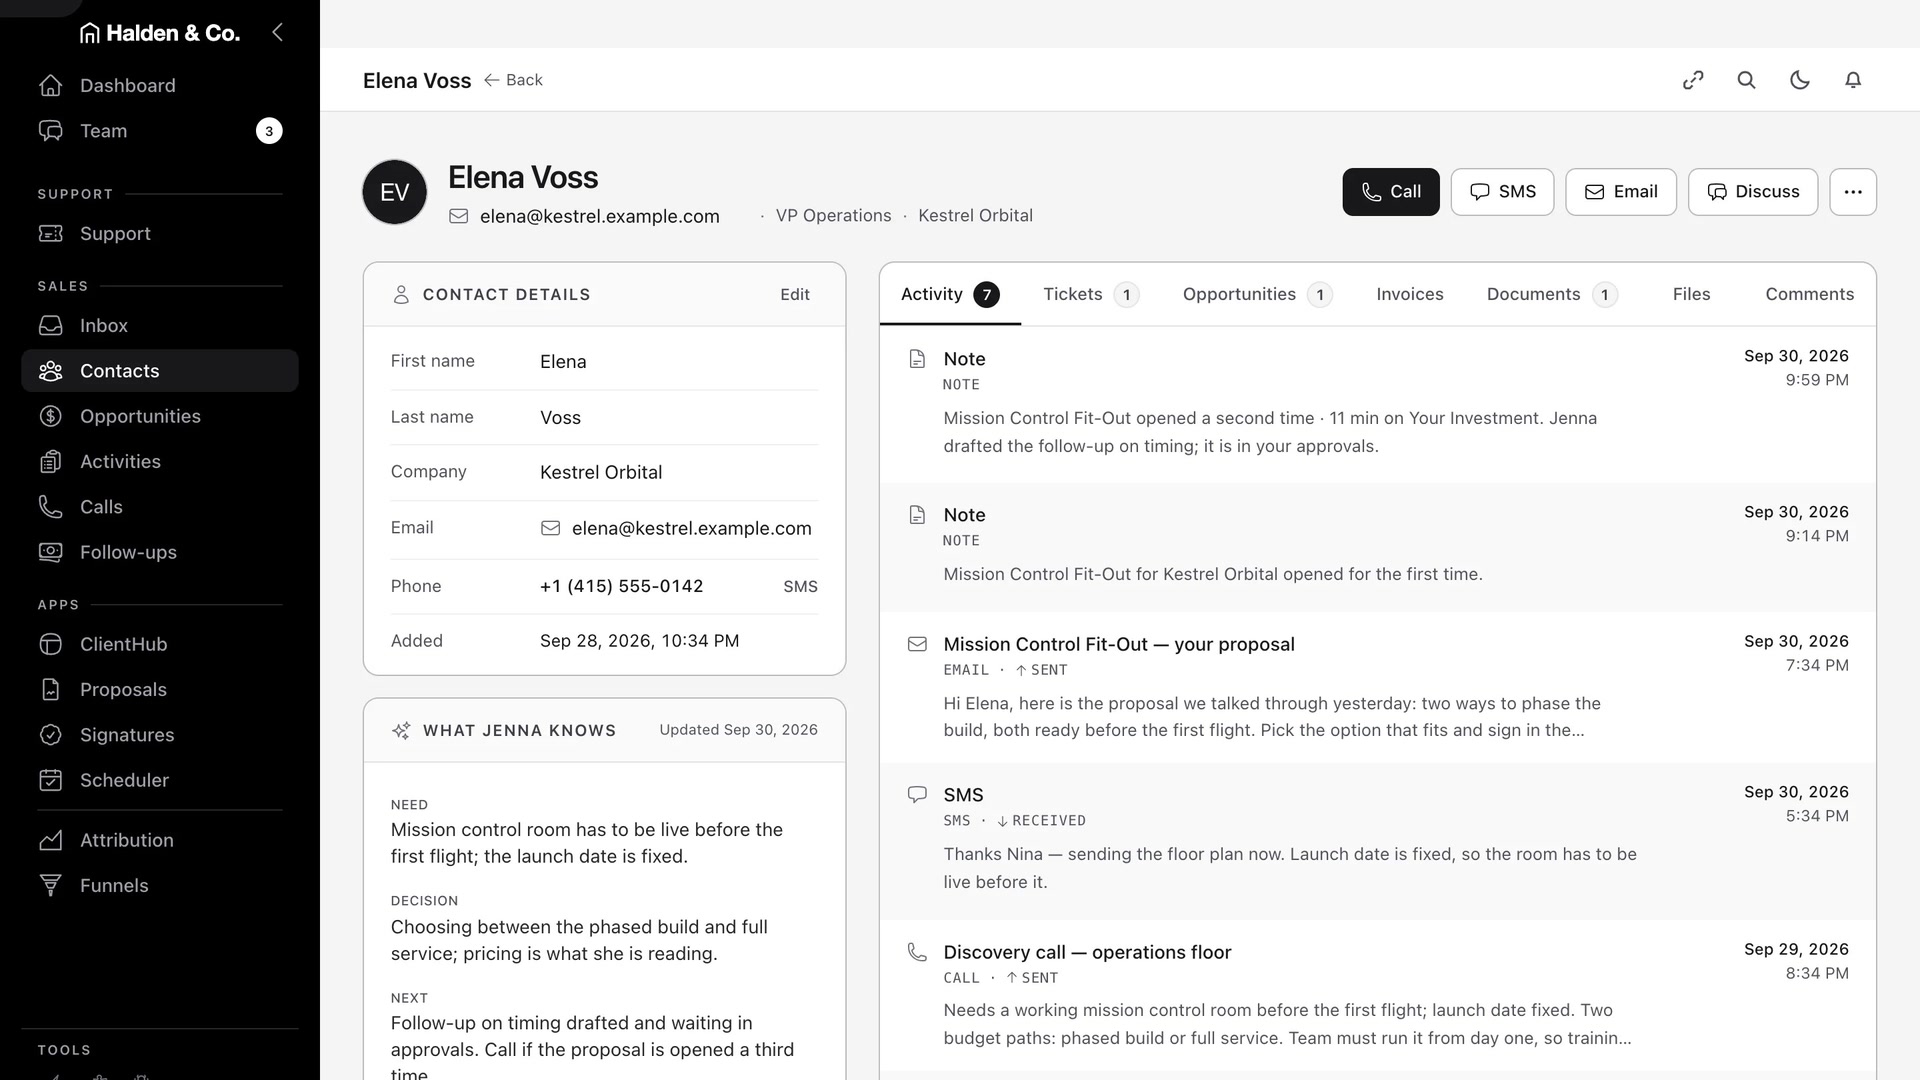
Task: Compose an Email to Elena
Action: click(1621, 192)
